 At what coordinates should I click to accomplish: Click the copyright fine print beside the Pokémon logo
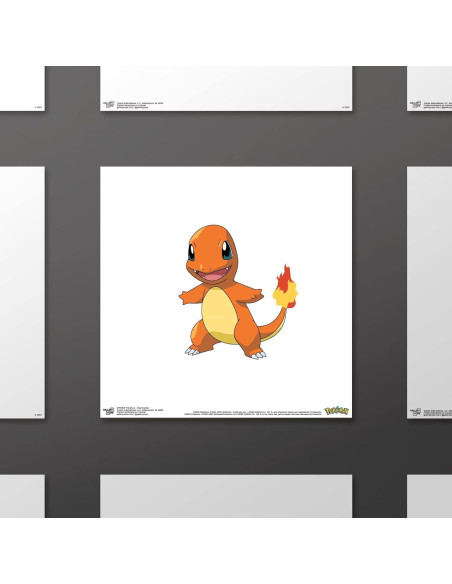tap(252, 413)
